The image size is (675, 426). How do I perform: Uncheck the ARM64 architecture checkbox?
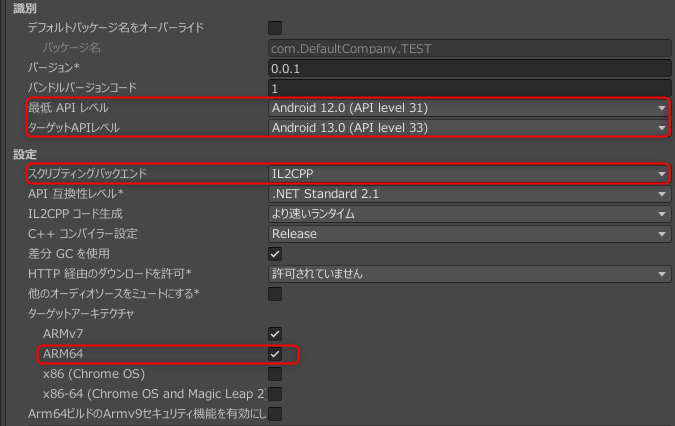click(275, 354)
